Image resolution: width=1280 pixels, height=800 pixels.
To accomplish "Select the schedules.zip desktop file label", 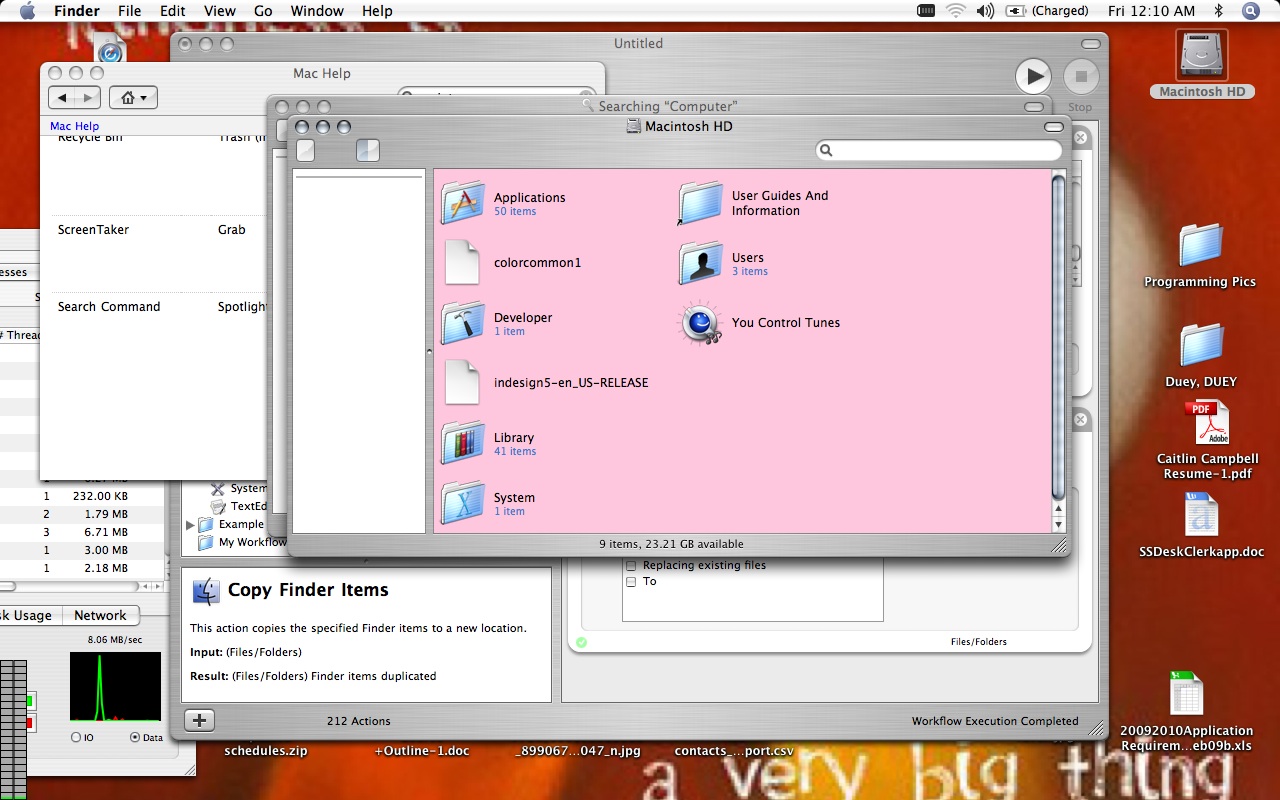I will 266,751.
